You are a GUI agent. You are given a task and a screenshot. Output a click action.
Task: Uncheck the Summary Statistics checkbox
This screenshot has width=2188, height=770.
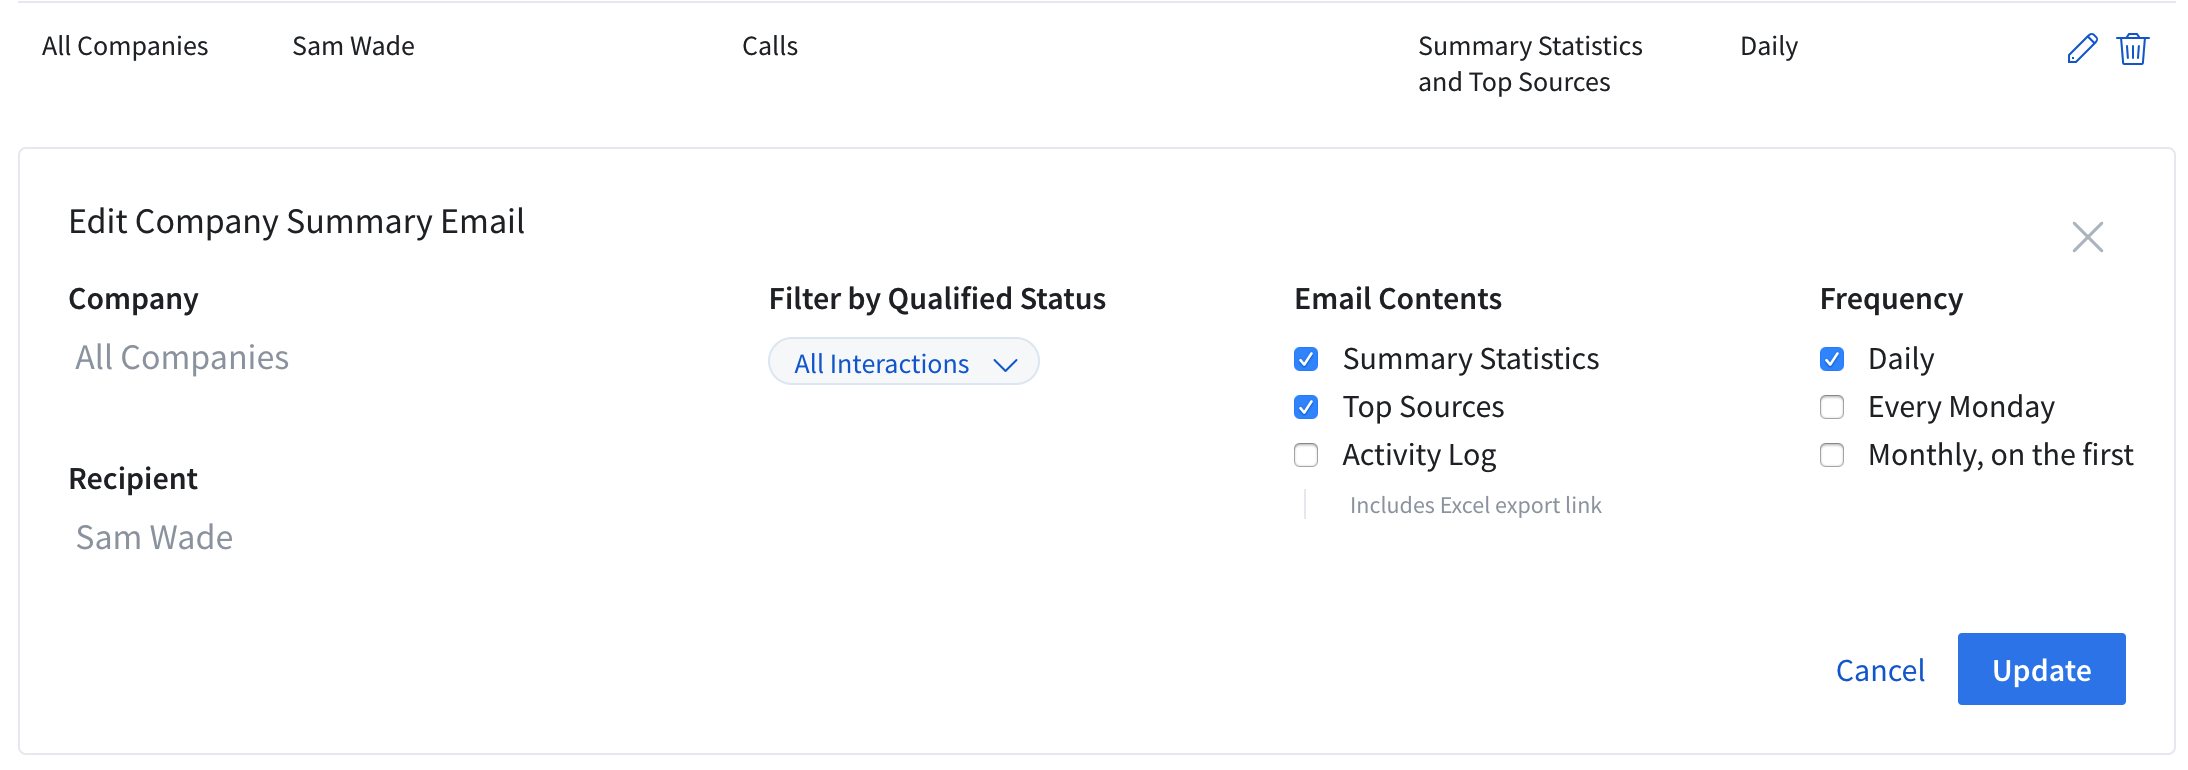1306,359
